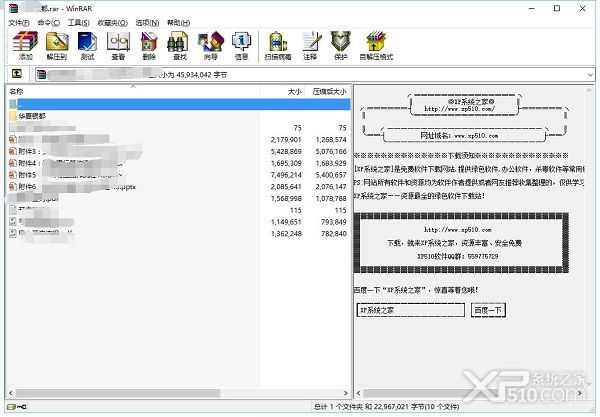Click the drive icon in the status bar
600x417 pixels.
tap(12, 407)
